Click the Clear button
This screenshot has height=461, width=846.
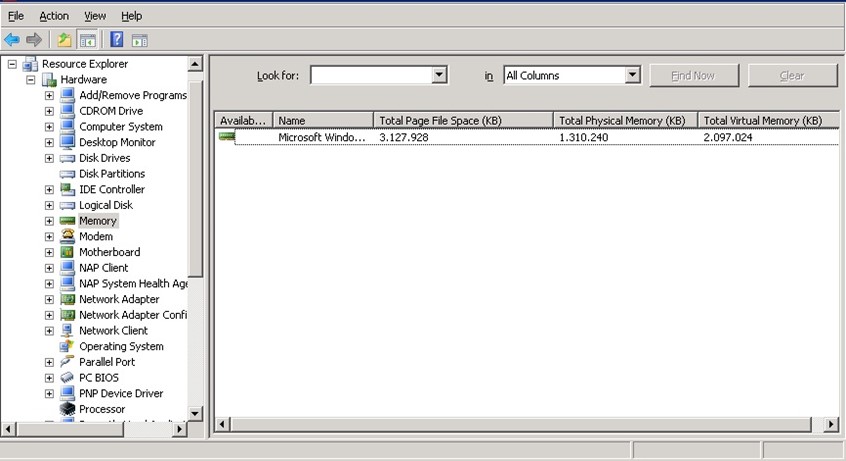[x=792, y=75]
